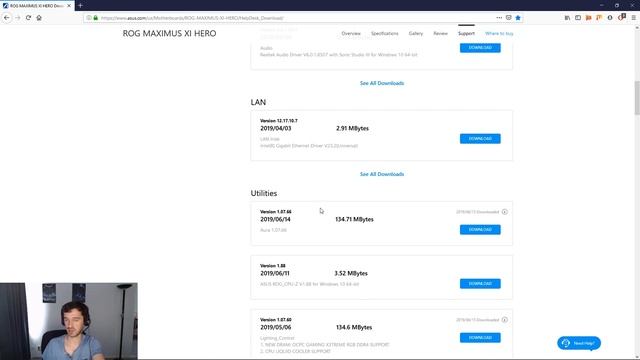Click the 134.71 MBytes file size

click(x=354, y=219)
